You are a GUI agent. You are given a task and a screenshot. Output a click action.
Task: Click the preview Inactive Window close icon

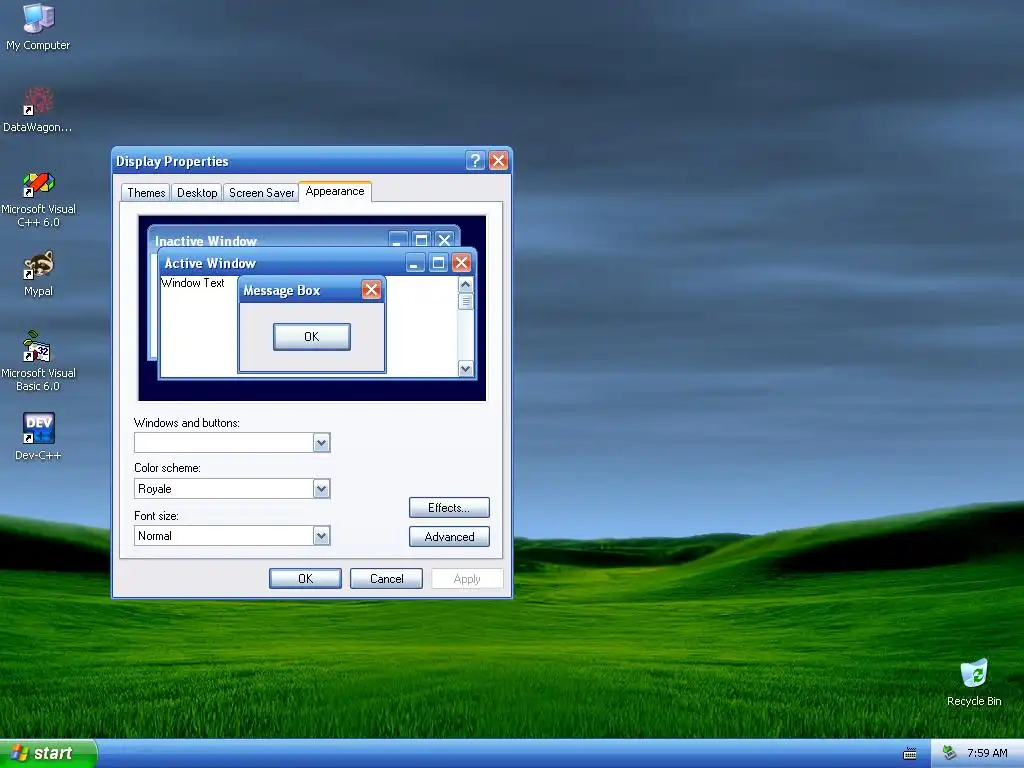point(444,239)
